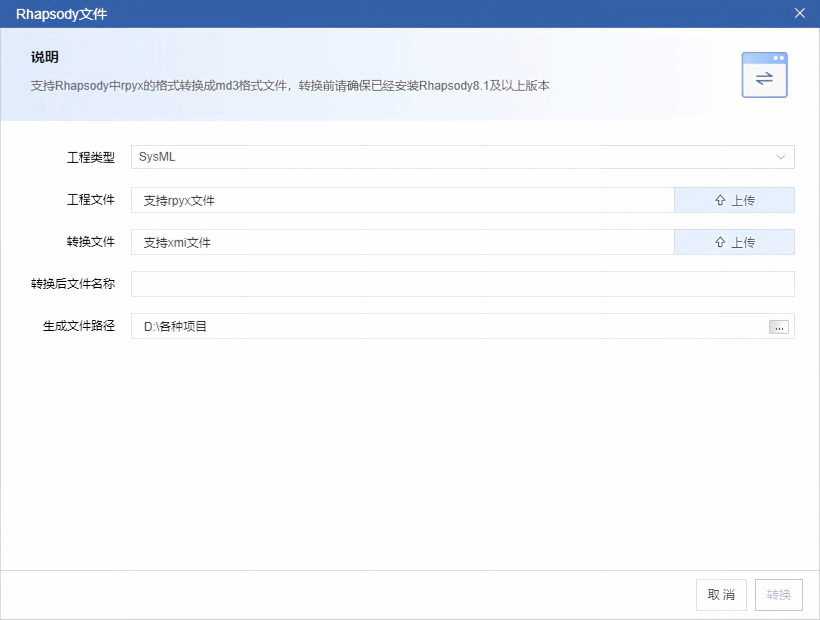Upload a conversion file via 转换文件 上传
Screen dimensions: 820x620
tap(734, 242)
